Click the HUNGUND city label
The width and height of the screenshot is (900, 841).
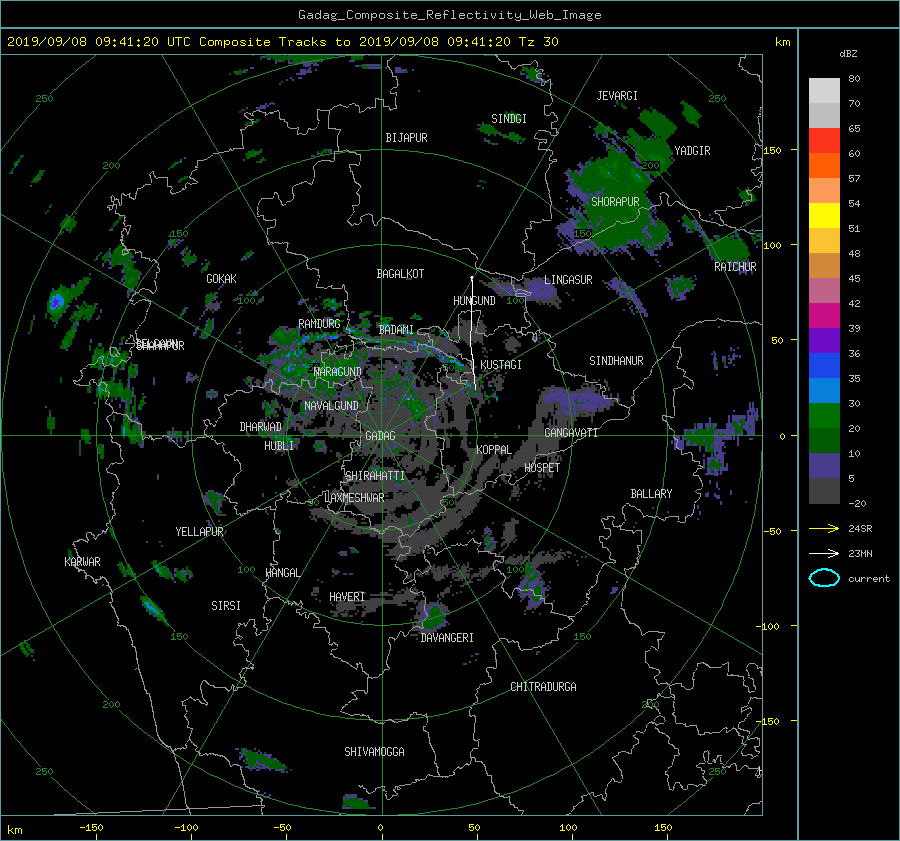(474, 301)
